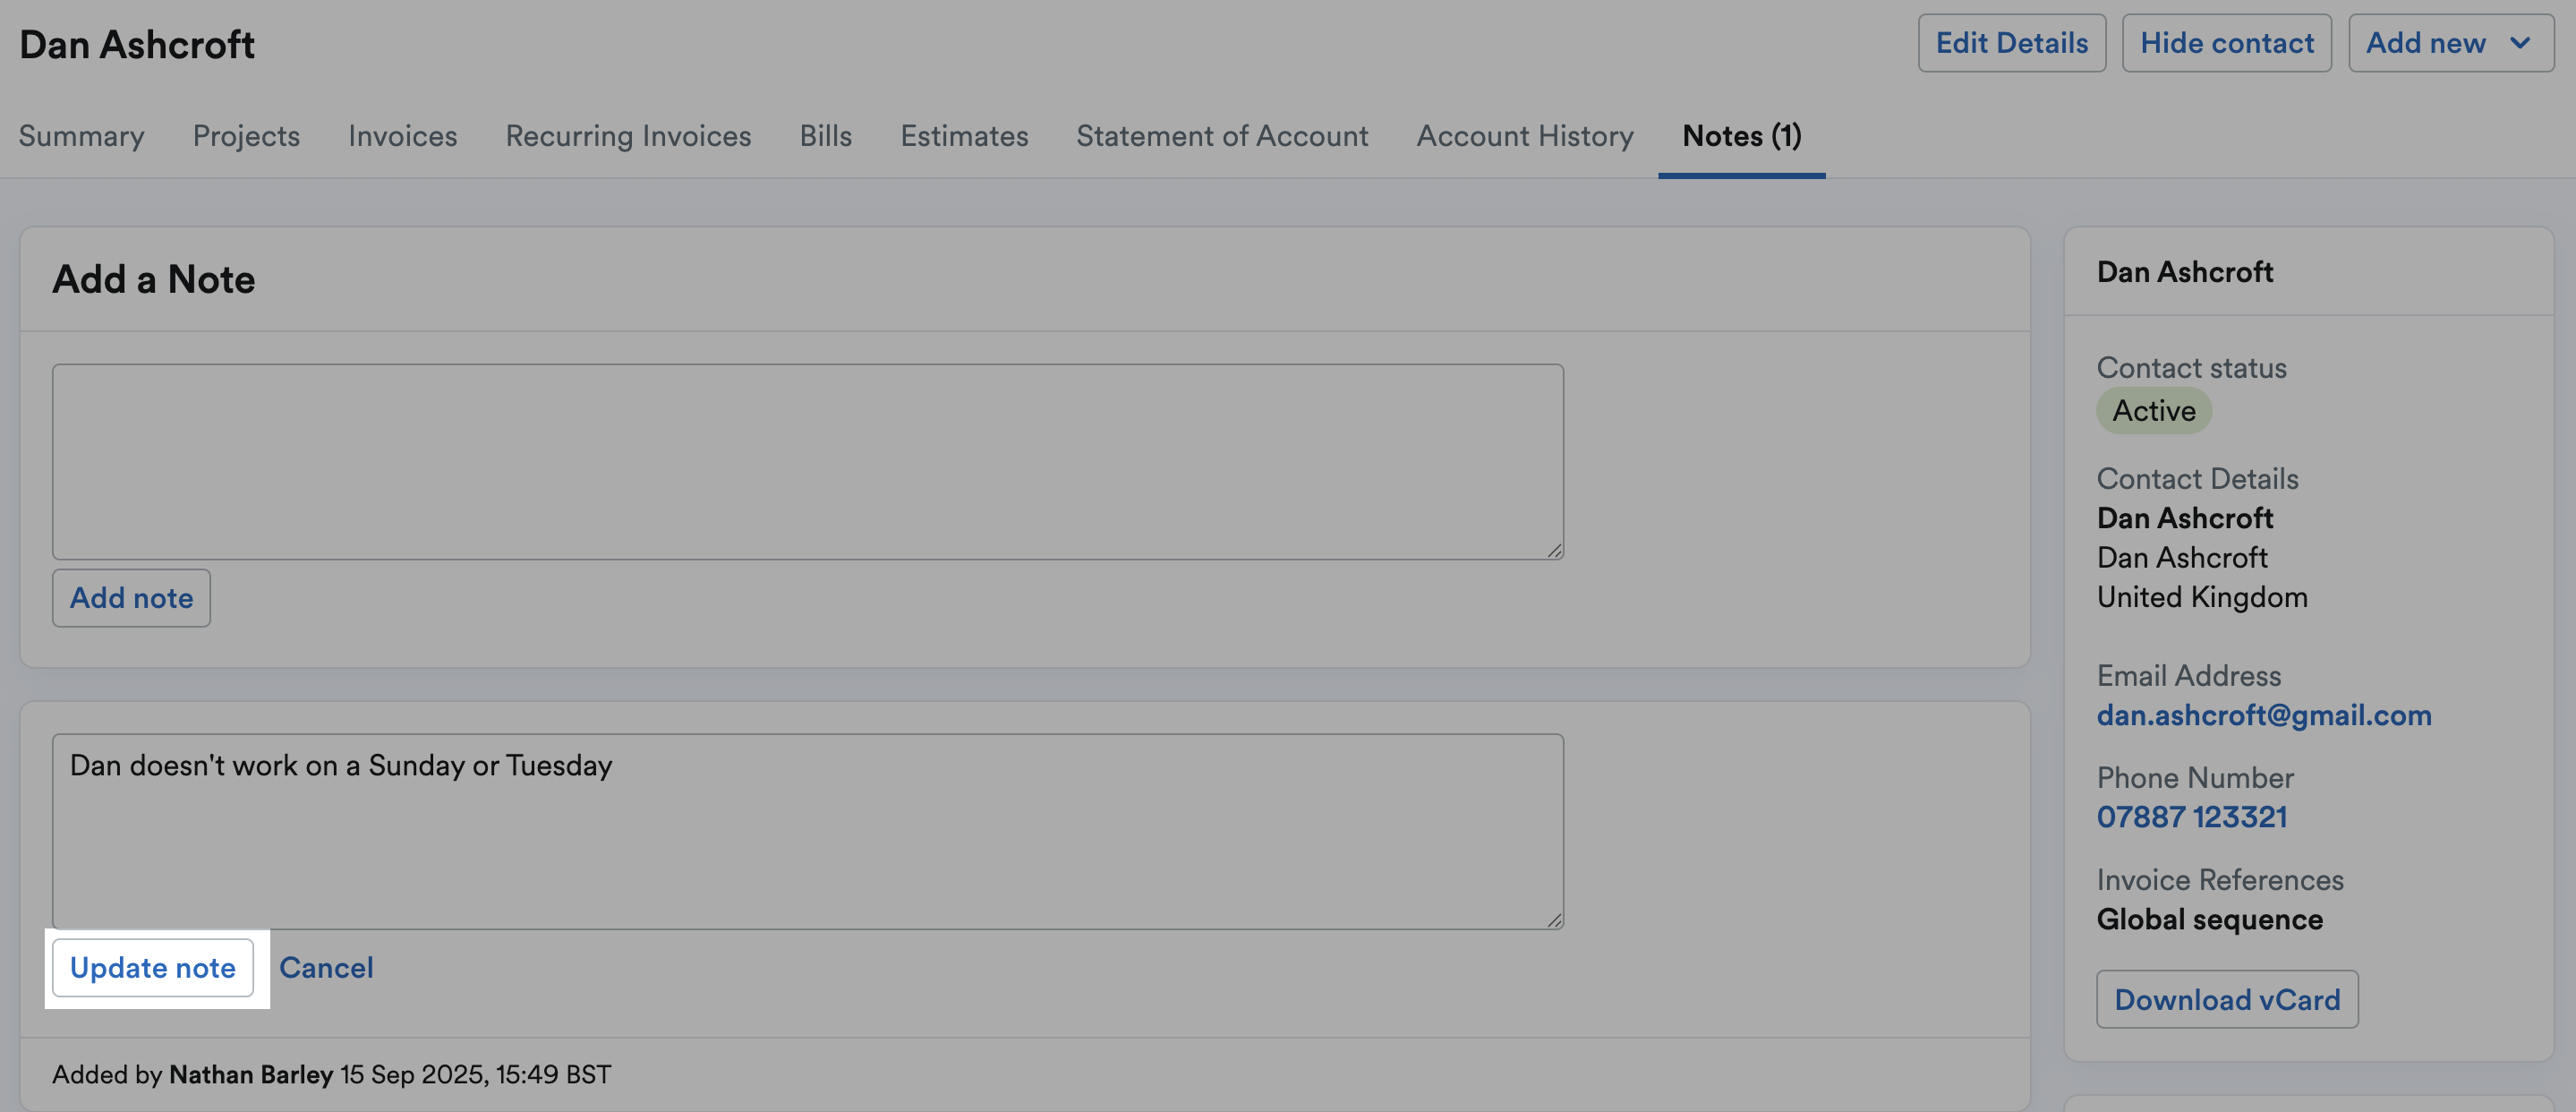2576x1112 pixels.
Task: Open the Bills tab
Action: click(x=825, y=136)
